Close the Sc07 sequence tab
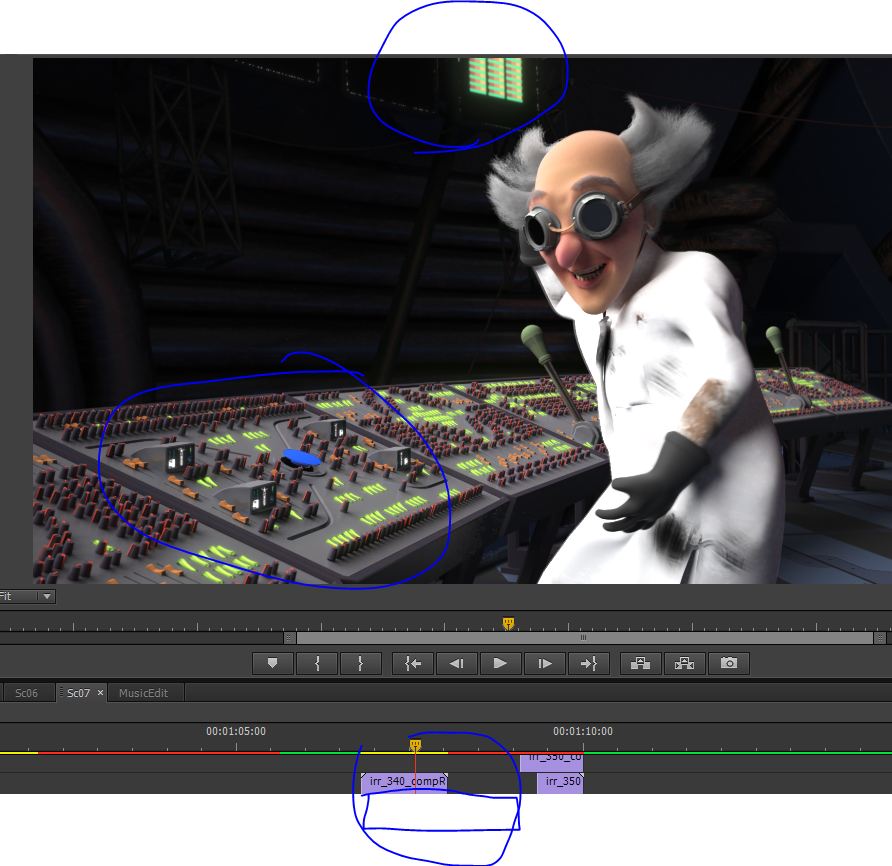 pos(100,693)
